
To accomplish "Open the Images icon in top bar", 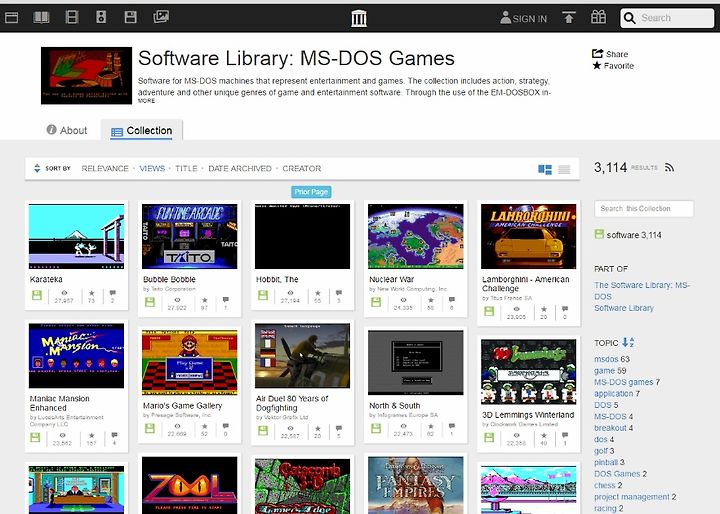I will point(161,17).
